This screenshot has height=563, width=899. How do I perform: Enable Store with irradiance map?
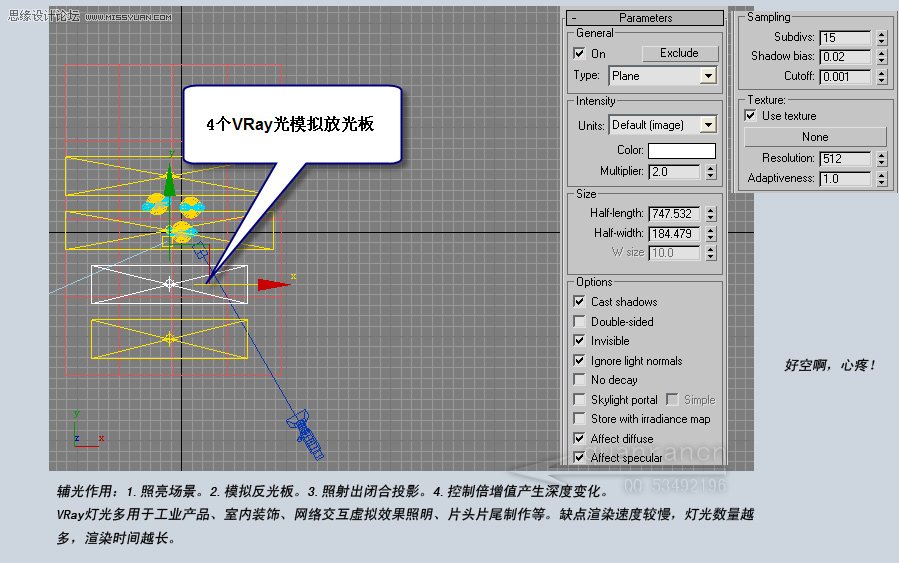point(580,419)
